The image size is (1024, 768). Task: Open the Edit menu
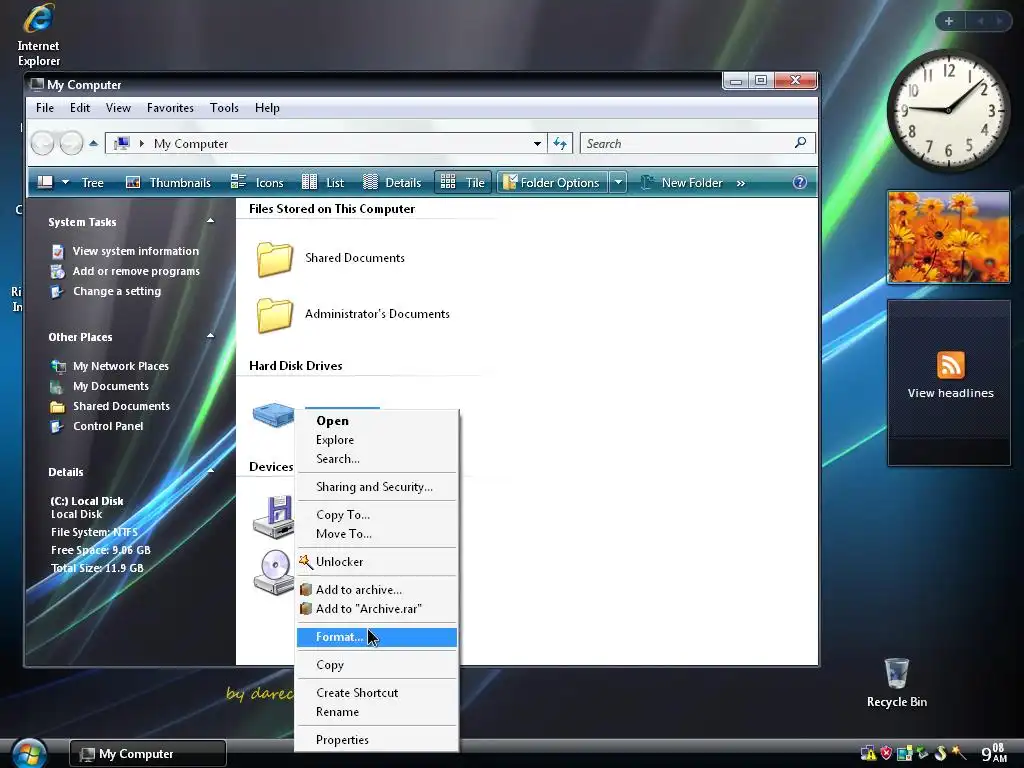click(80, 108)
